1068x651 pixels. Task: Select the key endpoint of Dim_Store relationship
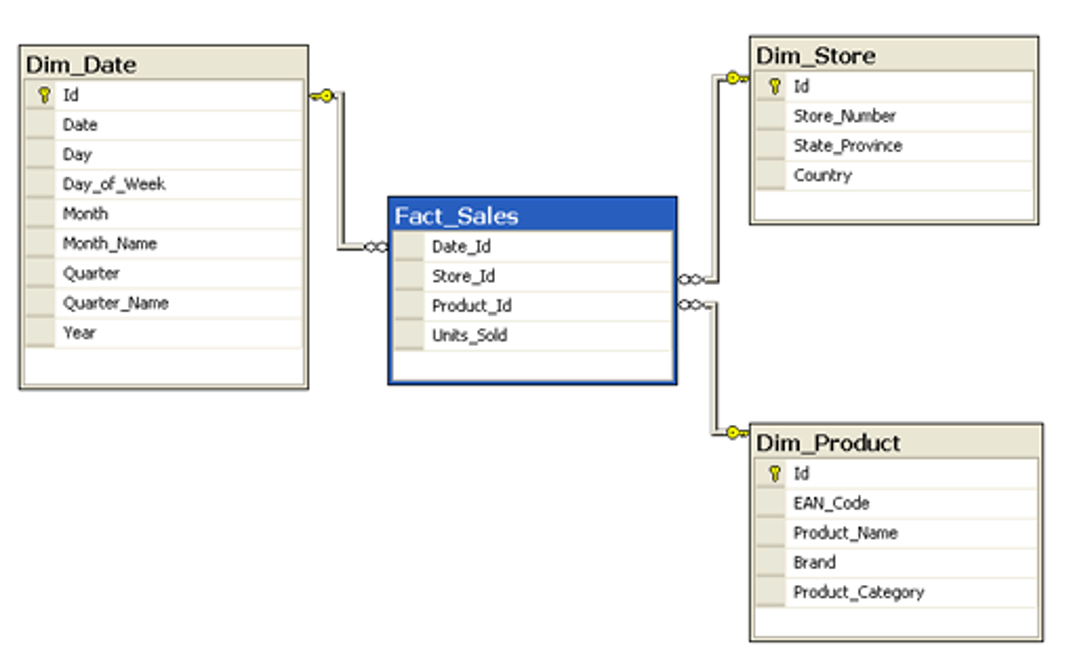[737, 78]
